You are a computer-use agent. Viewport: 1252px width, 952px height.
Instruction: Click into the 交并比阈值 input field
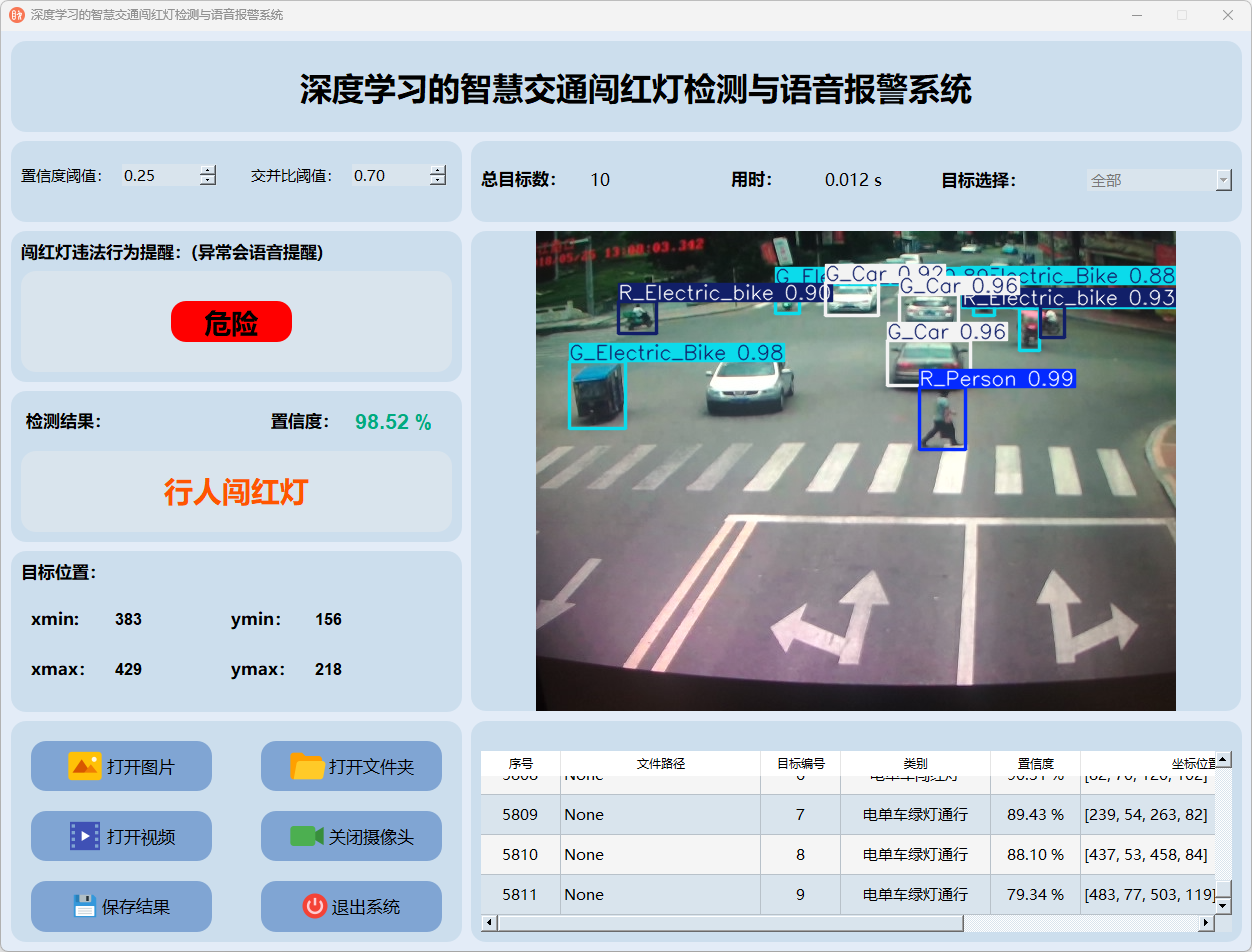point(390,176)
